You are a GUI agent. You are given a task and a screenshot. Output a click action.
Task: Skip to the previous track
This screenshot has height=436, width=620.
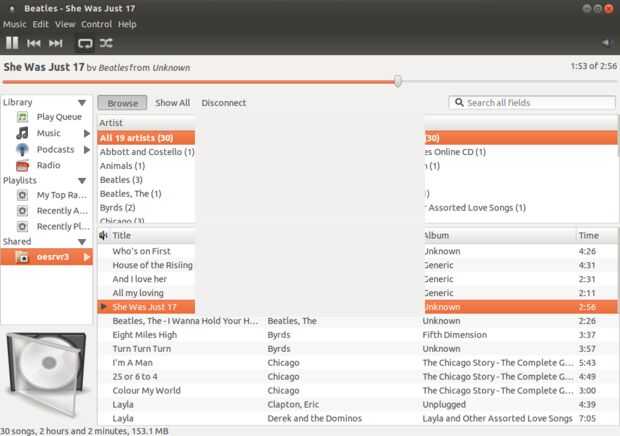click(x=34, y=43)
